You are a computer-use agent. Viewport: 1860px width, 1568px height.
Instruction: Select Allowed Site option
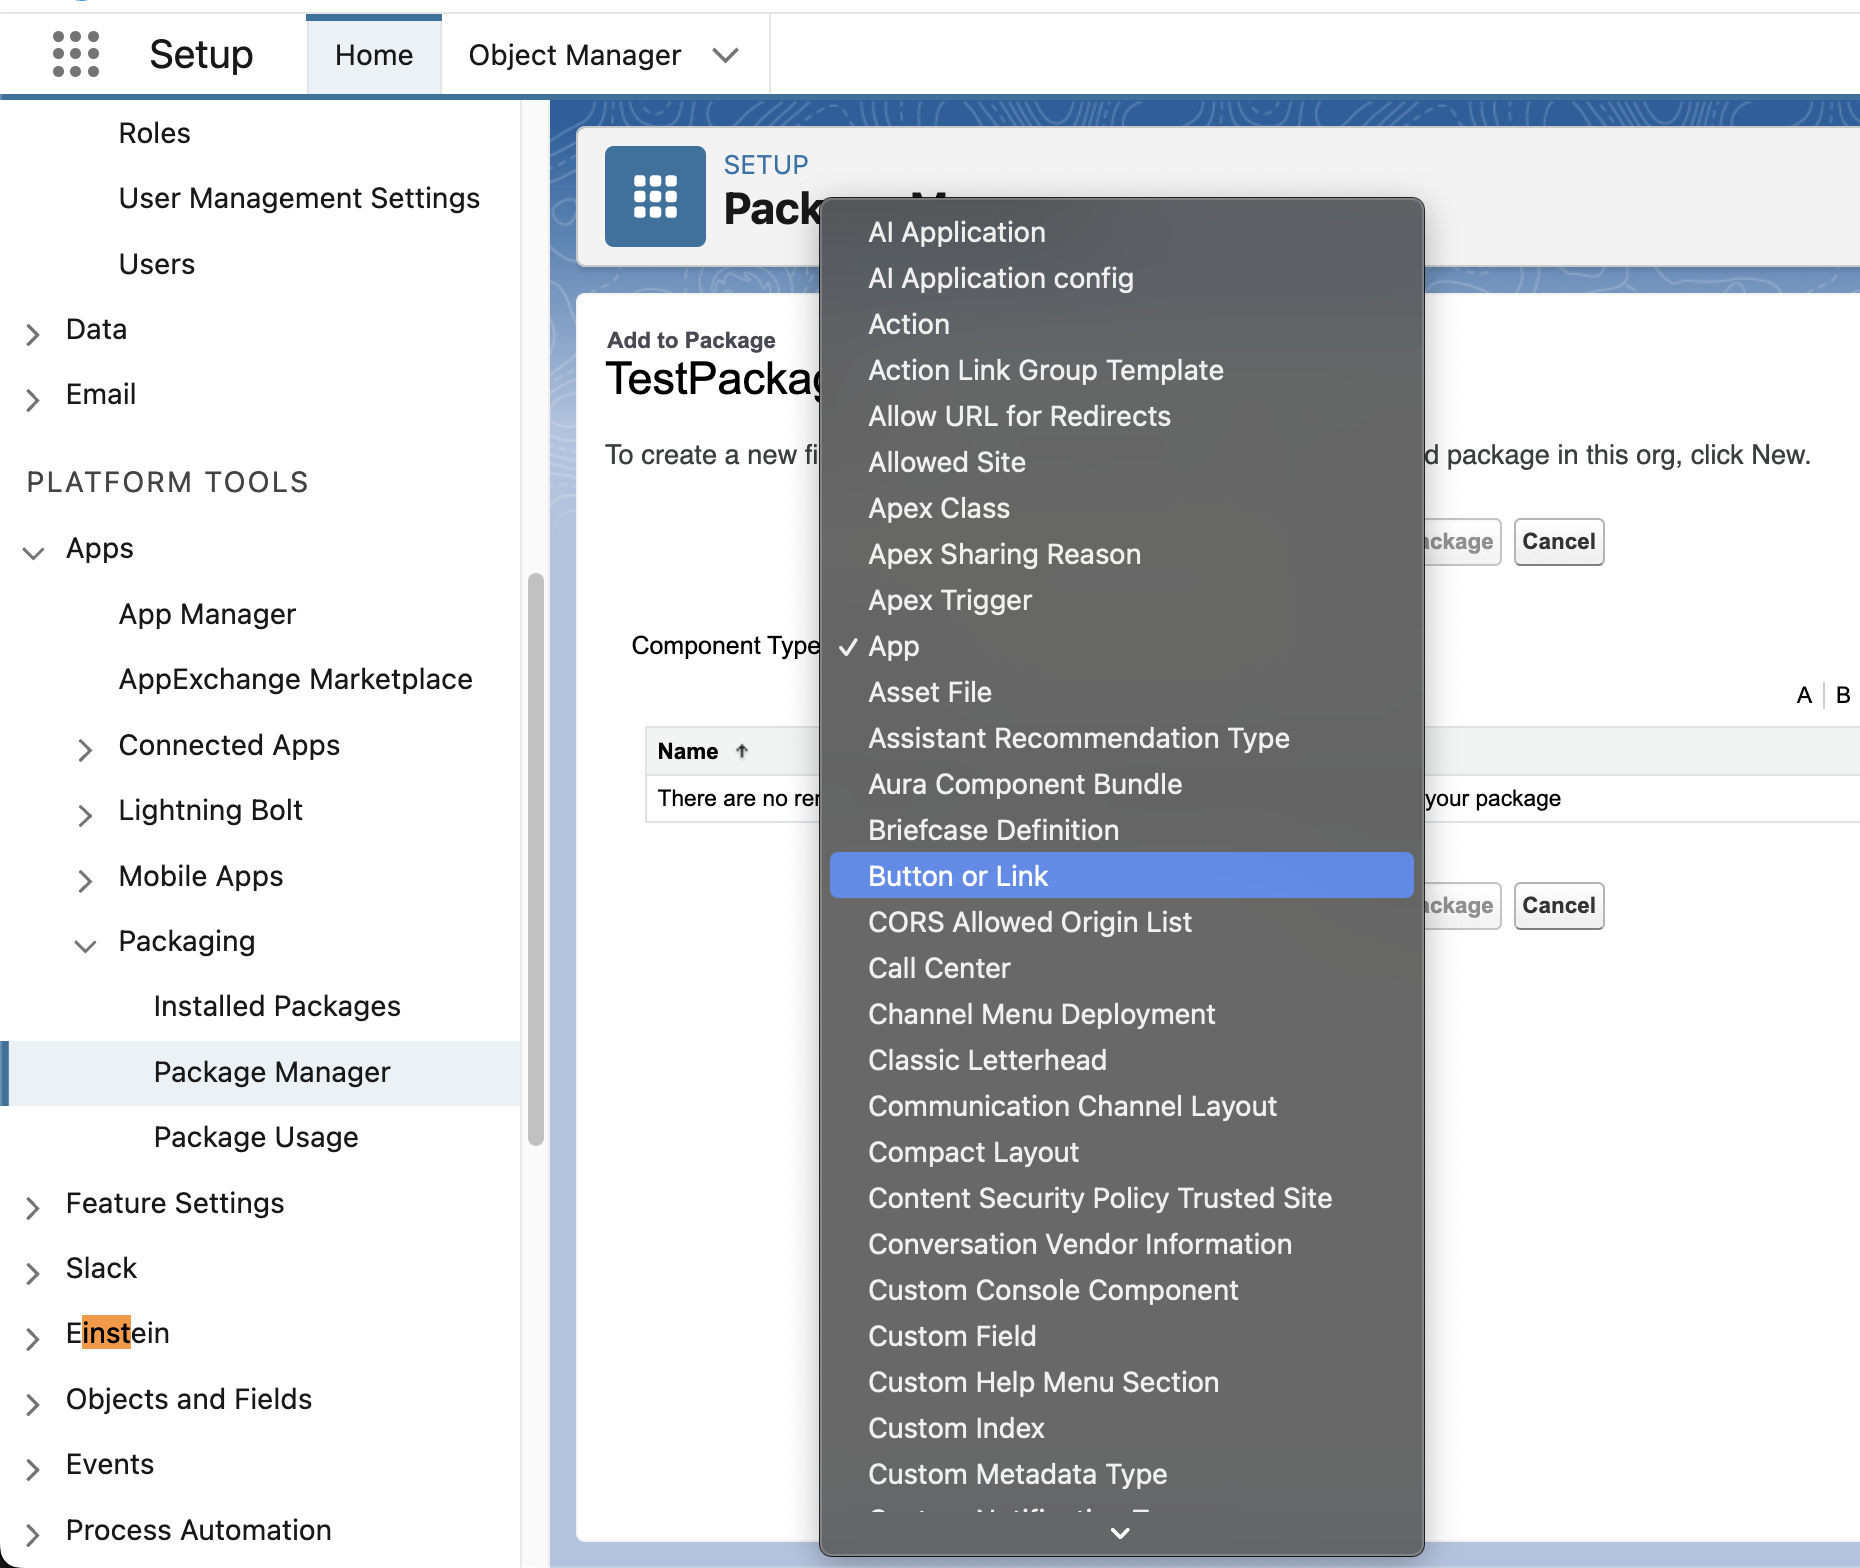click(x=1122, y=462)
